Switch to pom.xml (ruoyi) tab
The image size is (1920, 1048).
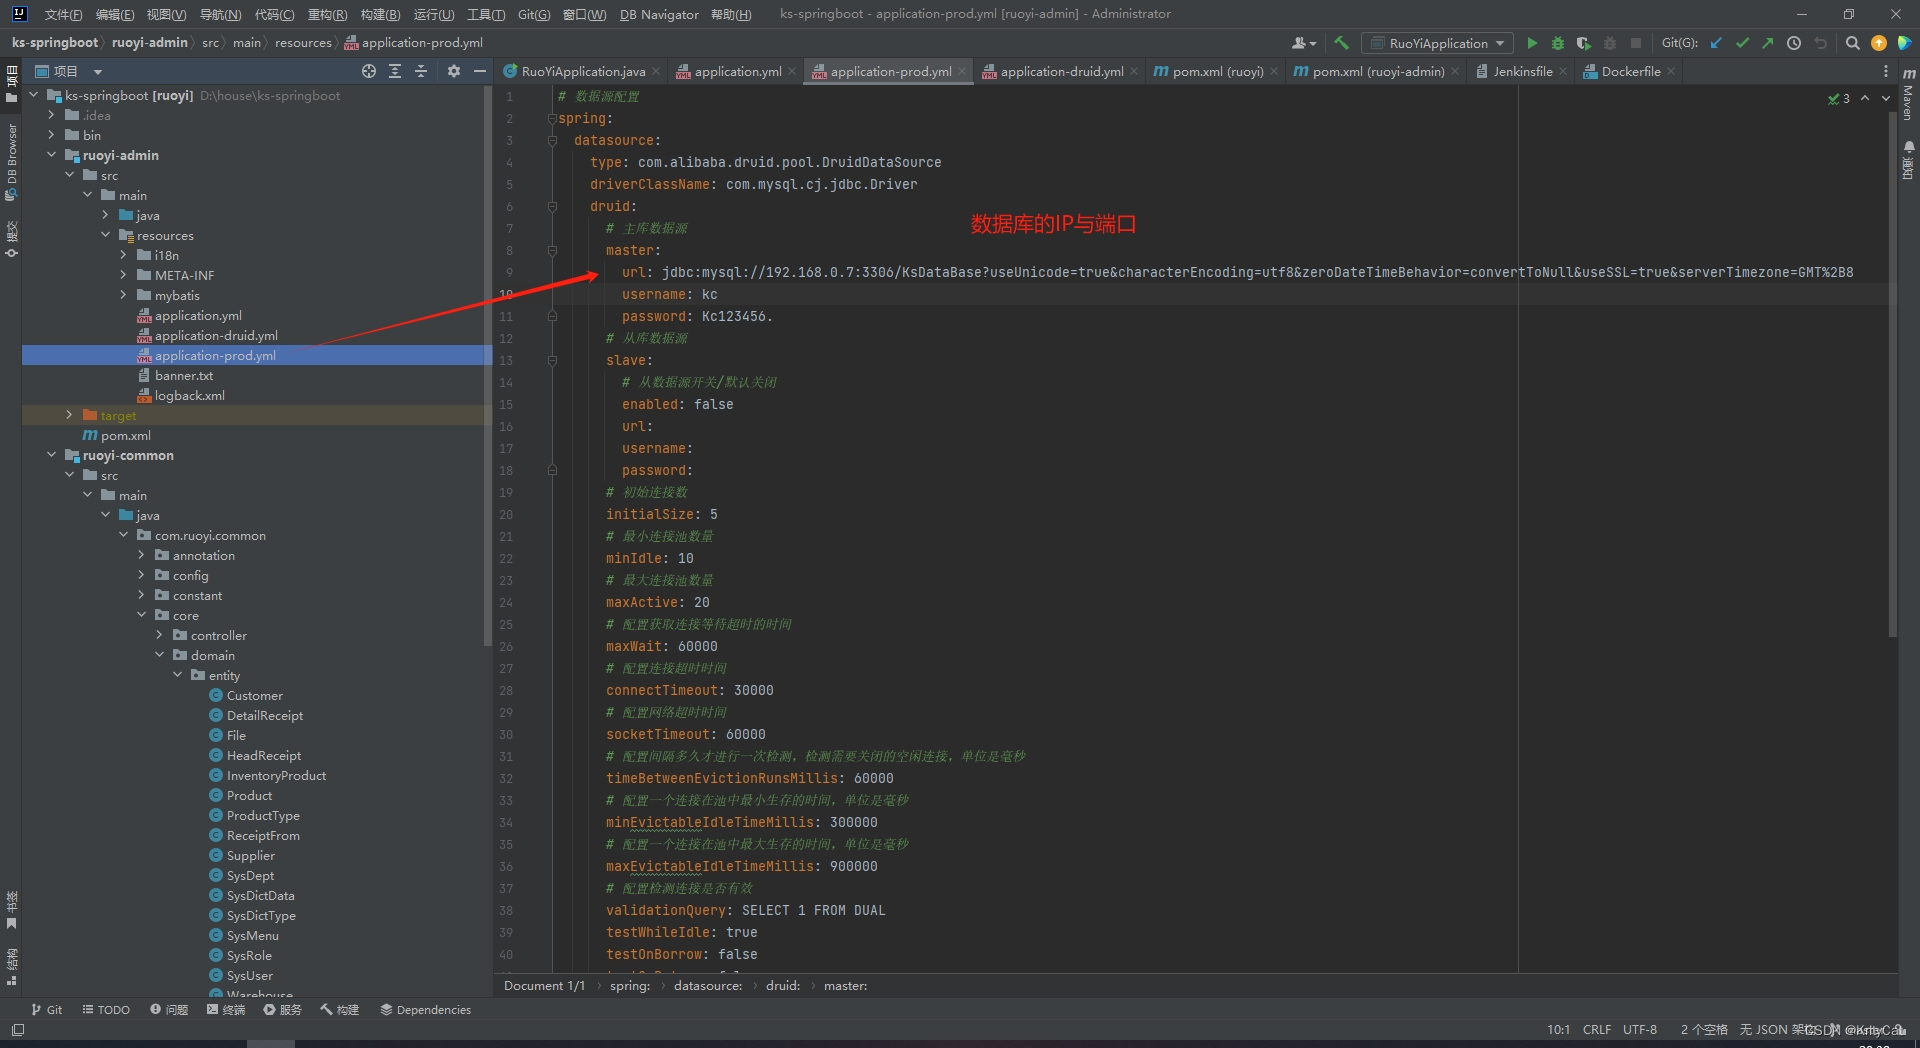1217,71
